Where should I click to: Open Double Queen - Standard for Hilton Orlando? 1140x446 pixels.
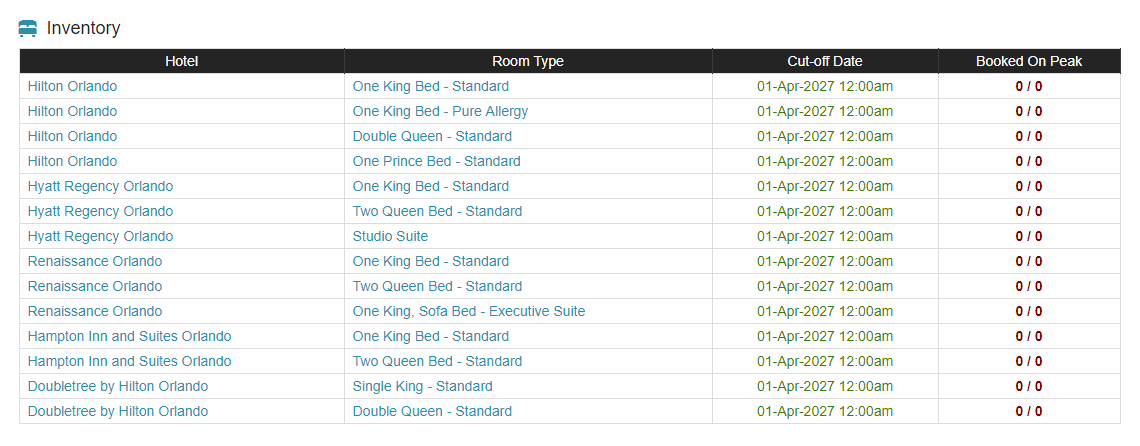tap(432, 136)
